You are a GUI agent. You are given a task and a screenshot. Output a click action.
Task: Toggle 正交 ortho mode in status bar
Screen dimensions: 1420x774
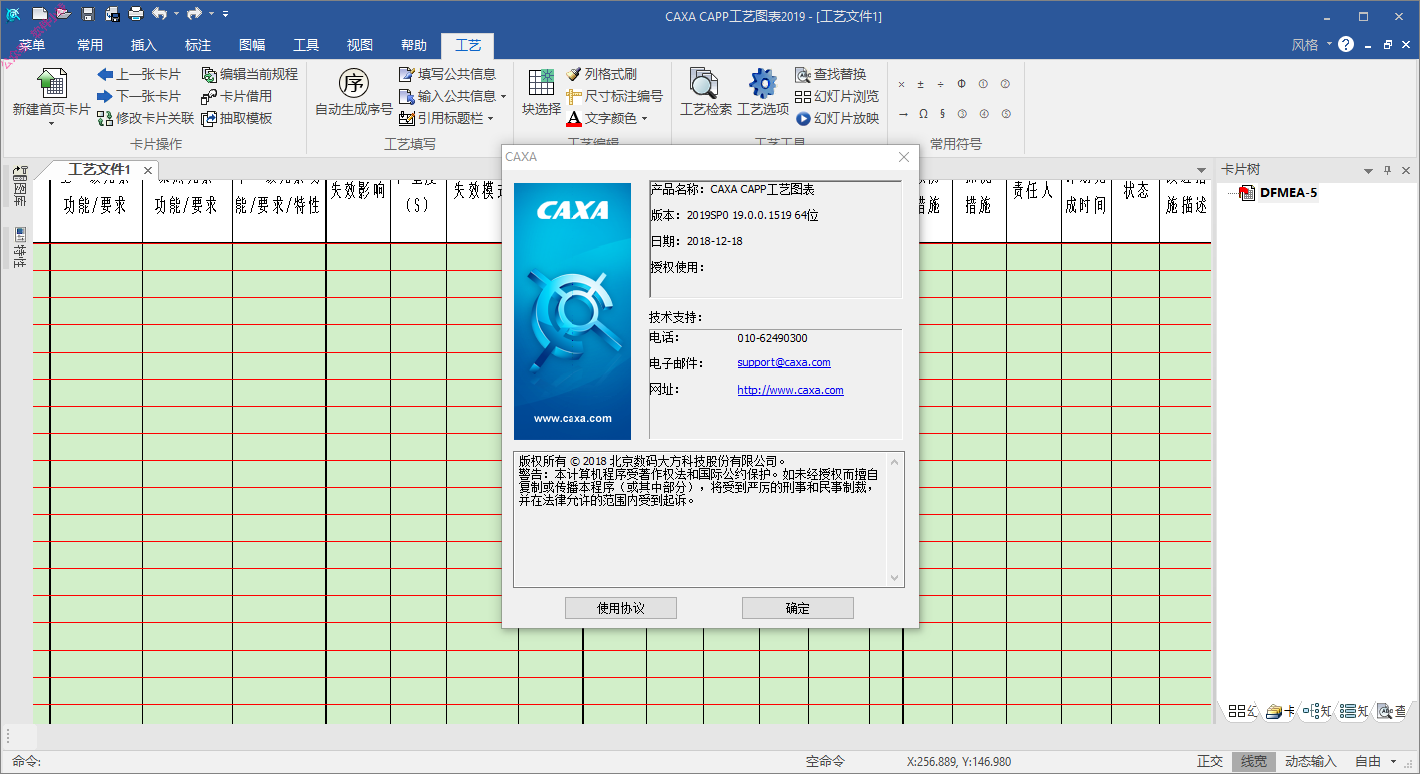1210,761
